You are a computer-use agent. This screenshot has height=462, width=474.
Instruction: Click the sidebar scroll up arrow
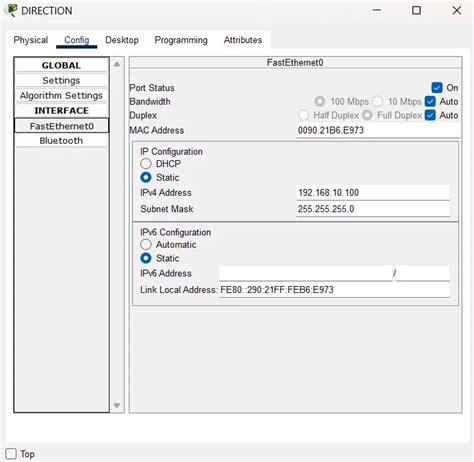pyautogui.click(x=117, y=64)
